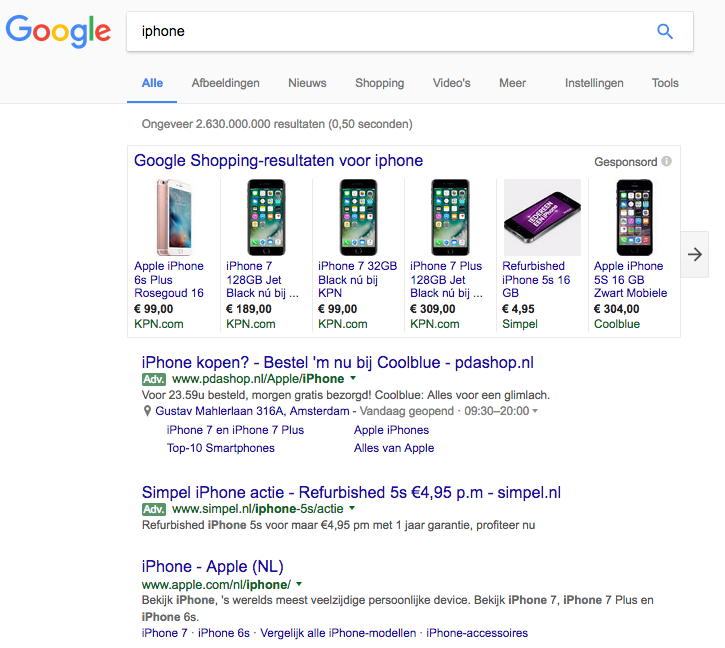The image size is (725, 648).
Task: Open the iPhone 7 sitelink under Apple result
Action: coord(164,633)
